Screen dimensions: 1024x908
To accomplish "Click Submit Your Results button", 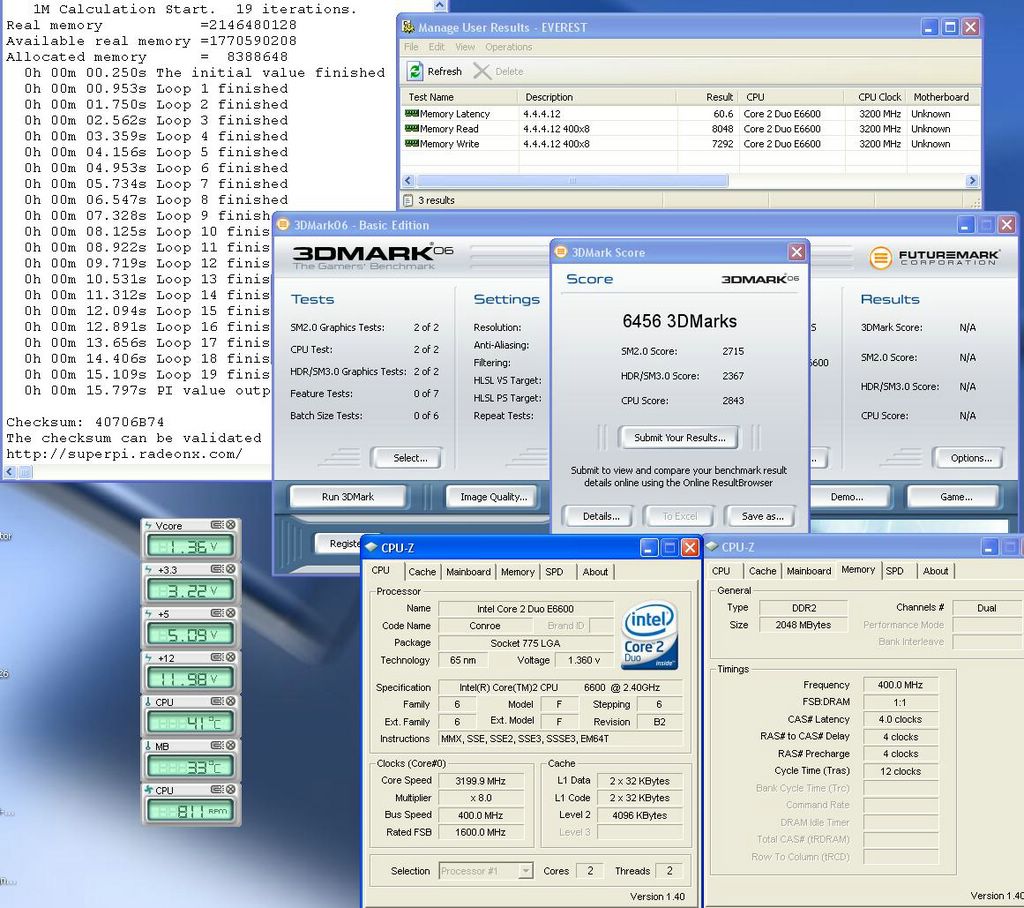I will 679,438.
